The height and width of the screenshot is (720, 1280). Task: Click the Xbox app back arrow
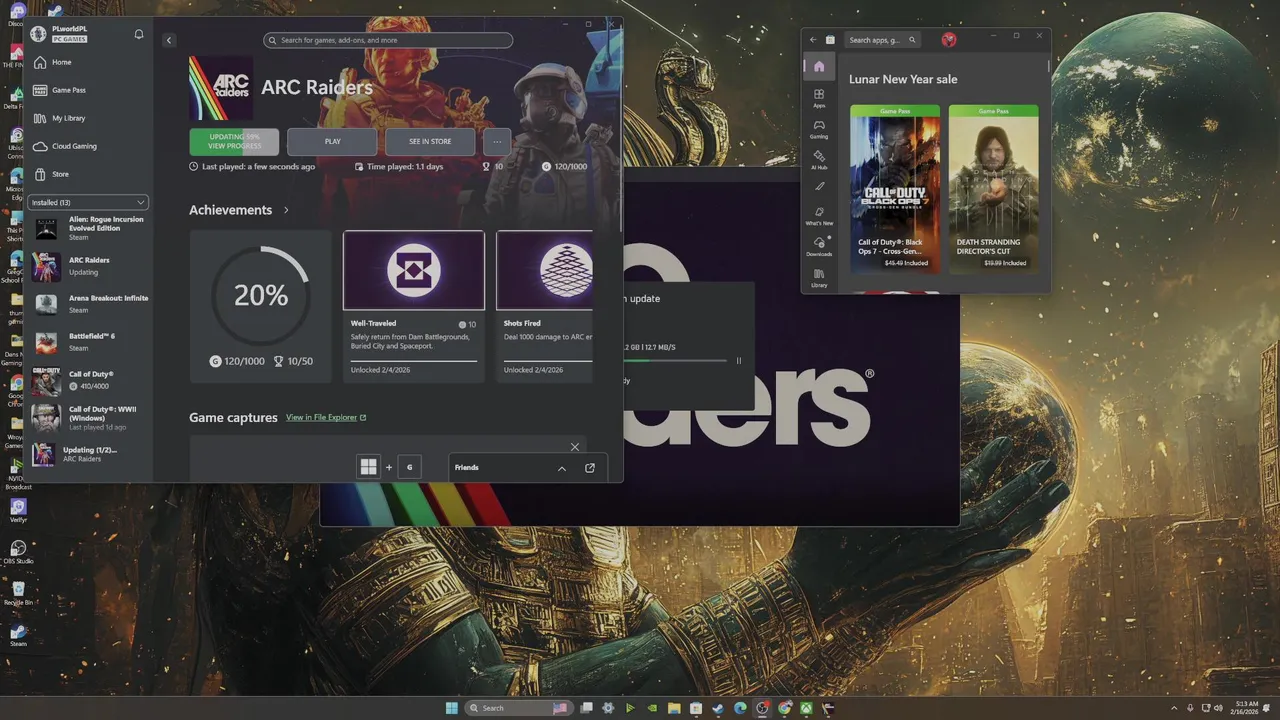coord(168,40)
